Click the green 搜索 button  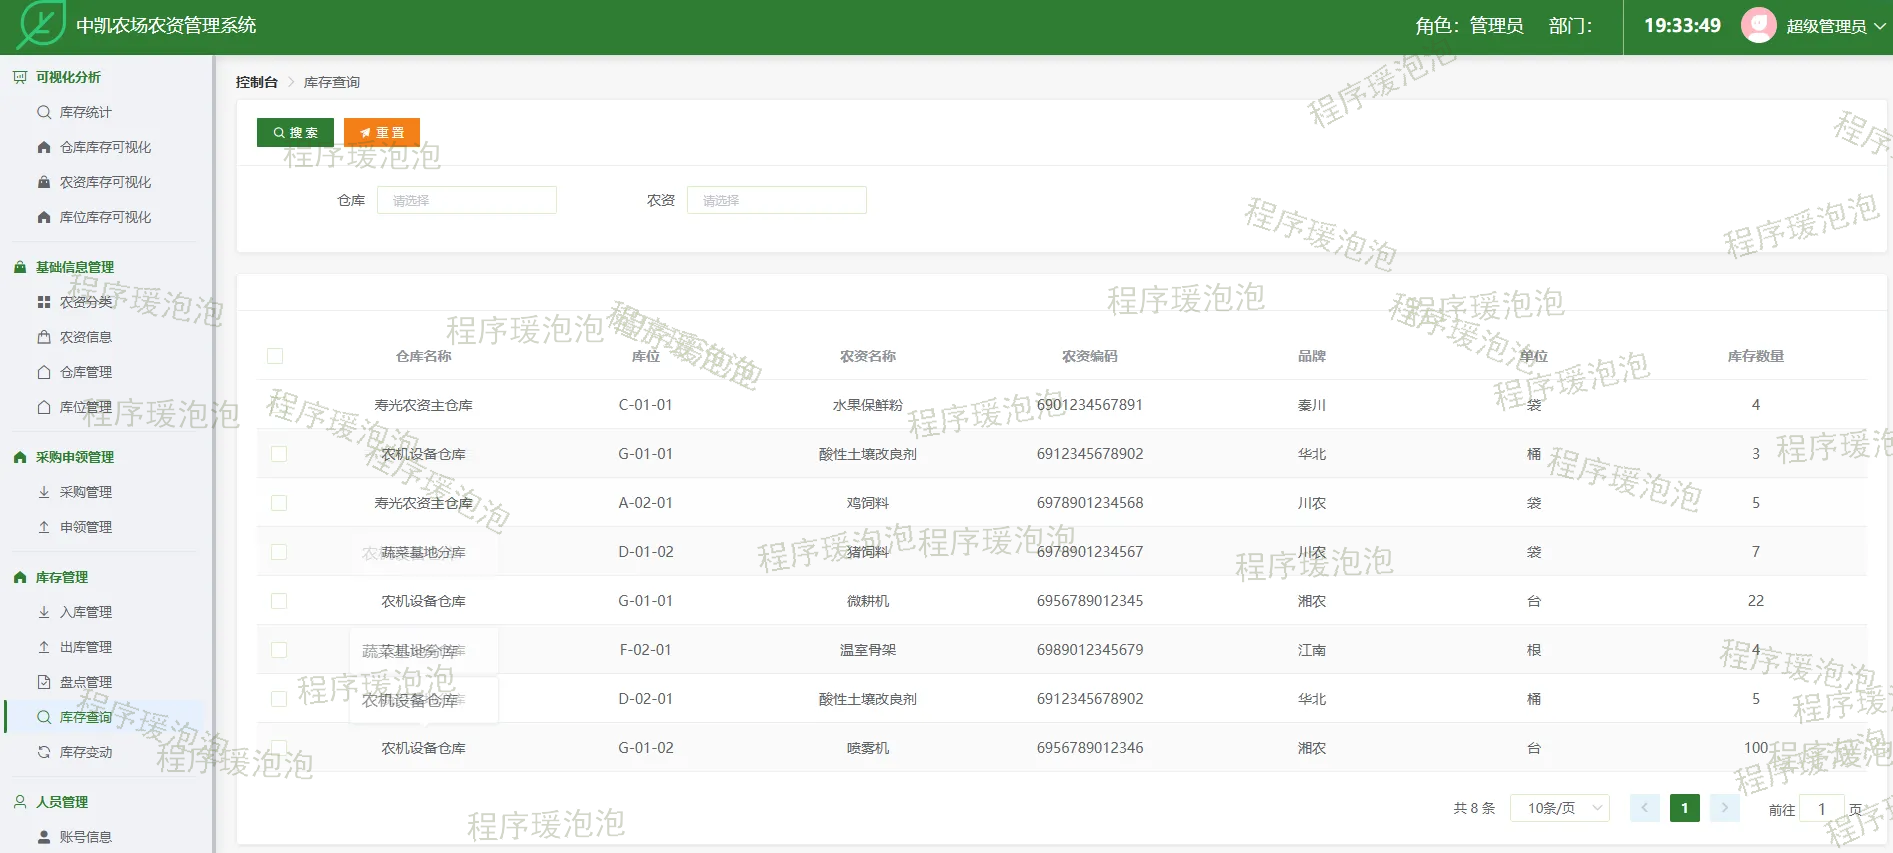(295, 132)
